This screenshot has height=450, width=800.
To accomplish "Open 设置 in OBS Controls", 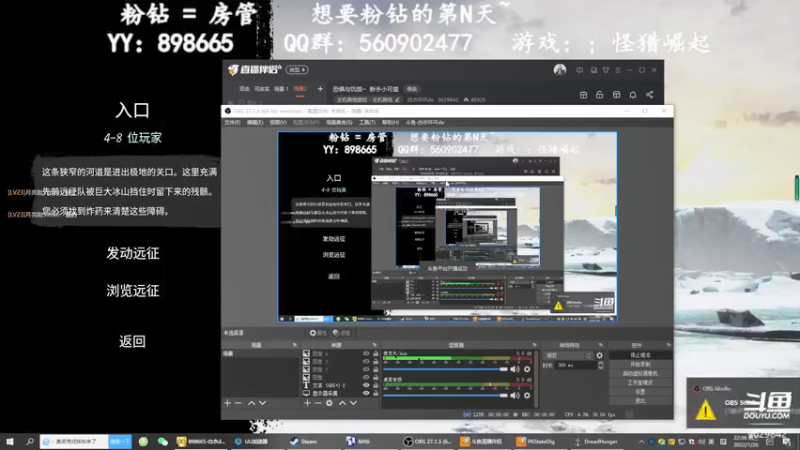I will pyautogui.click(x=640, y=392).
